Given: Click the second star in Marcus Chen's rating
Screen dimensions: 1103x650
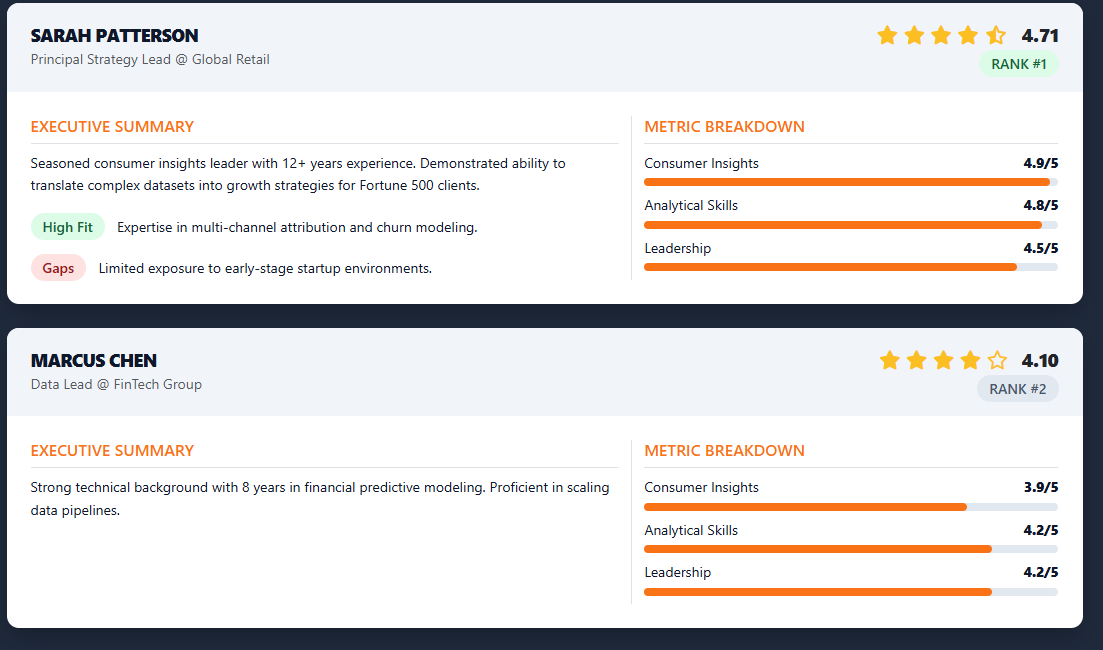Looking at the screenshot, I should [x=916, y=360].
